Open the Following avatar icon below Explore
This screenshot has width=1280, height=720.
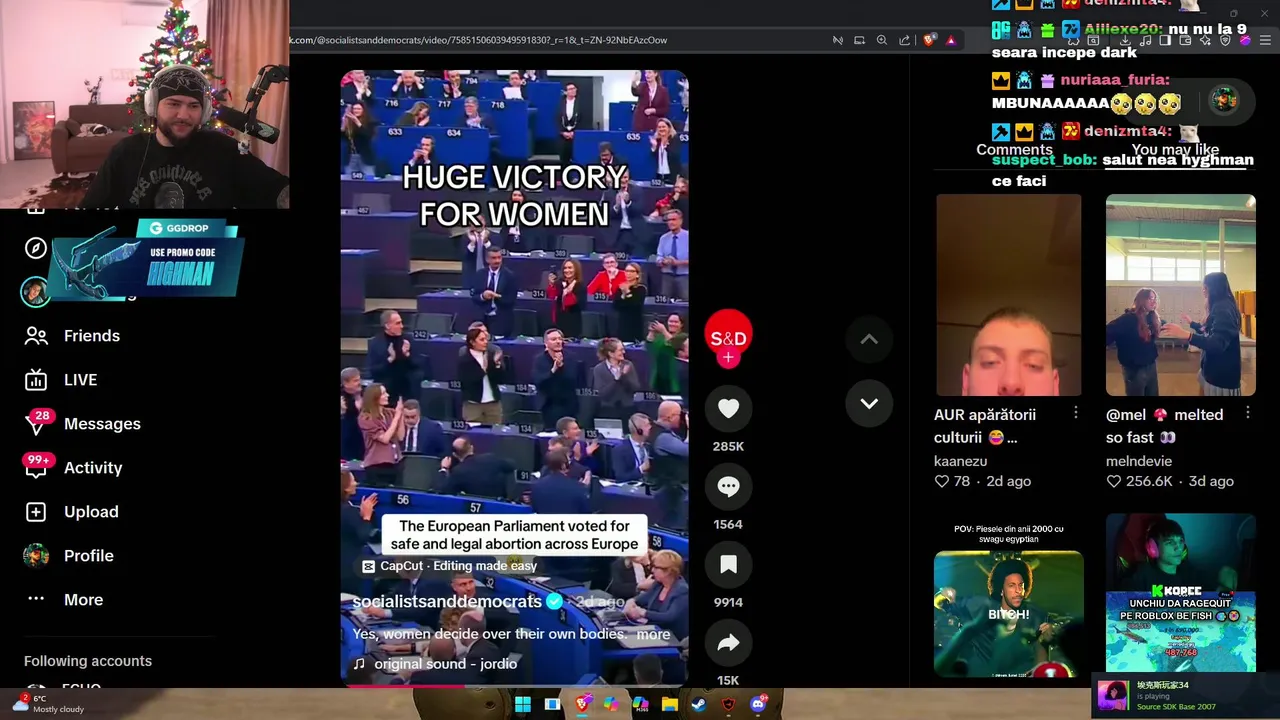click(35, 292)
